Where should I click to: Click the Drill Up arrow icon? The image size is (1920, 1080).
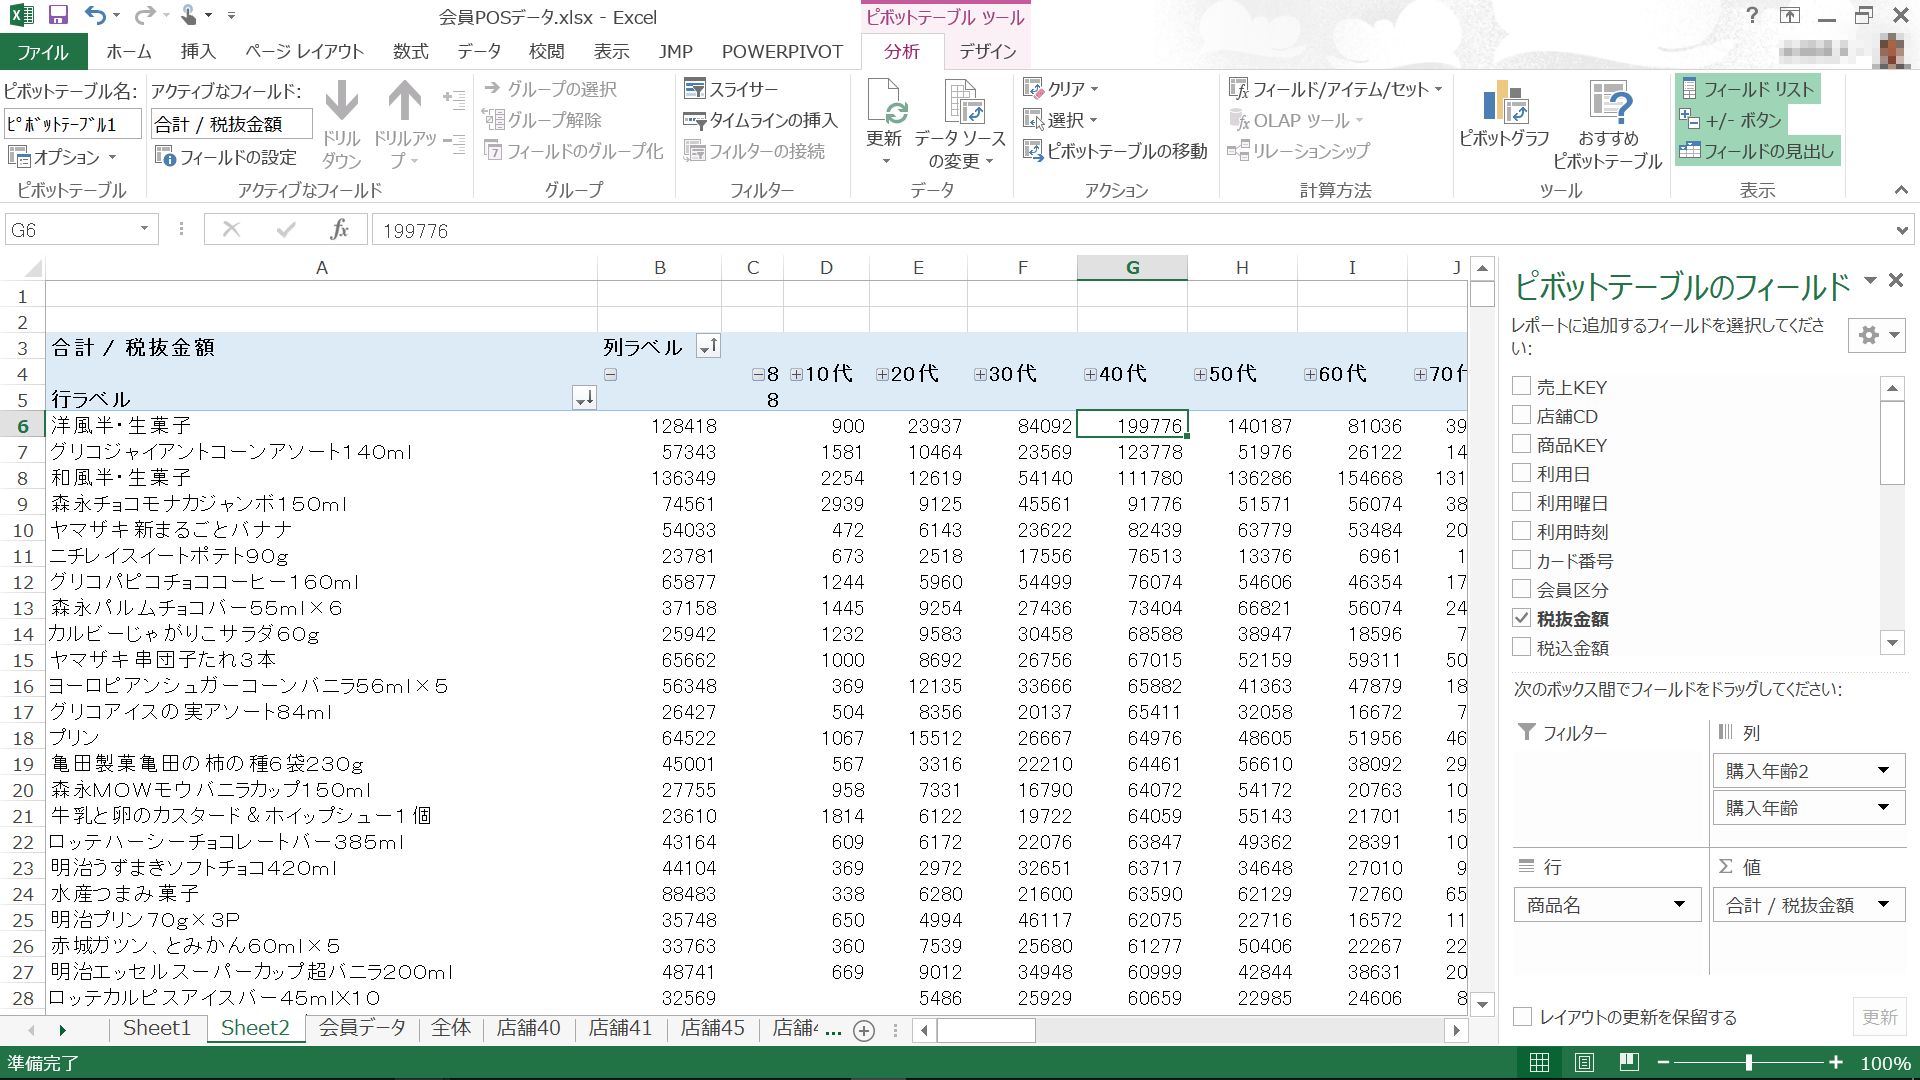405,102
